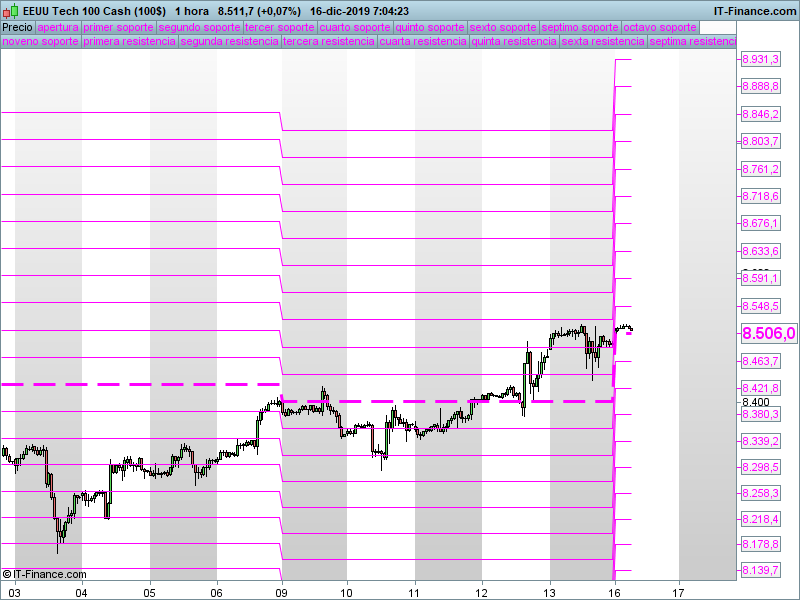Click date 10 on time axis
This screenshot has width=800, height=600.
[x=346, y=593]
